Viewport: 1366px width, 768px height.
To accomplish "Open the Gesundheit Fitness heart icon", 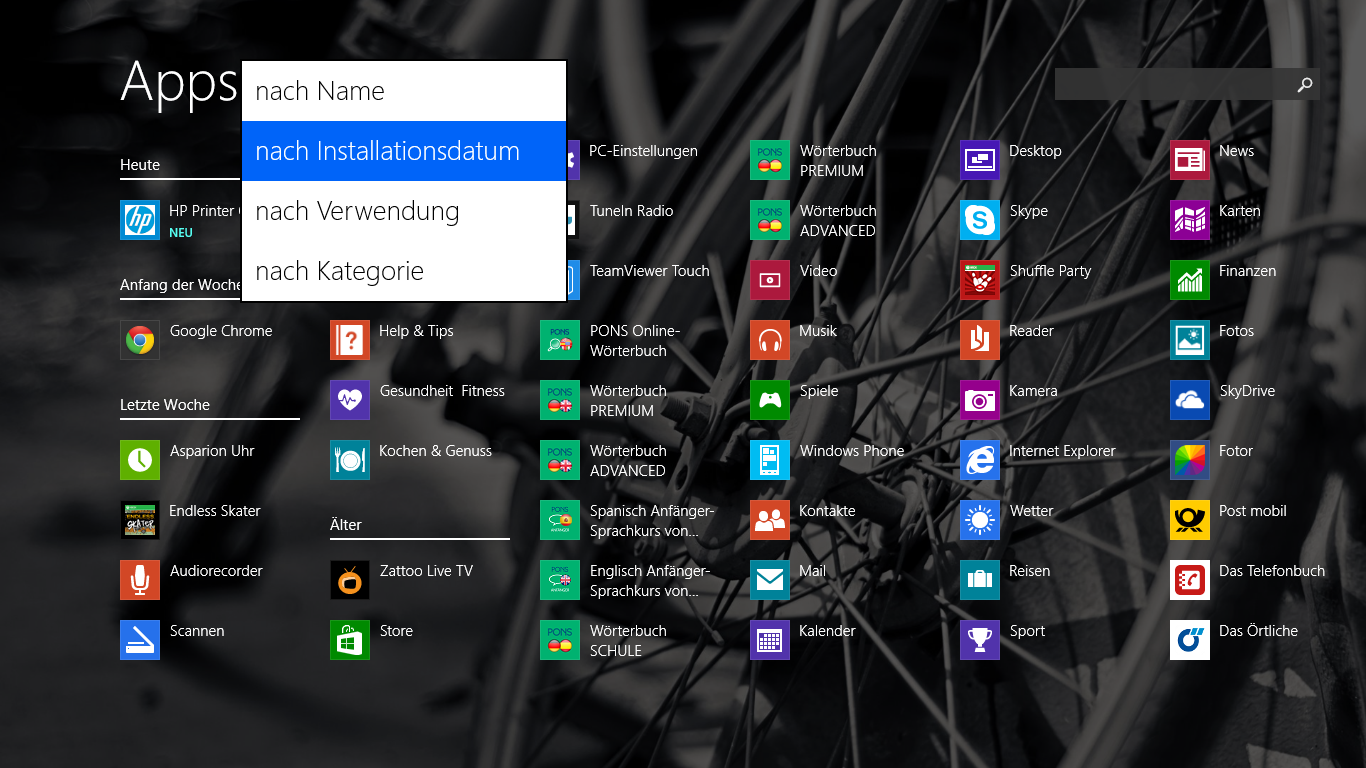I will pos(350,400).
